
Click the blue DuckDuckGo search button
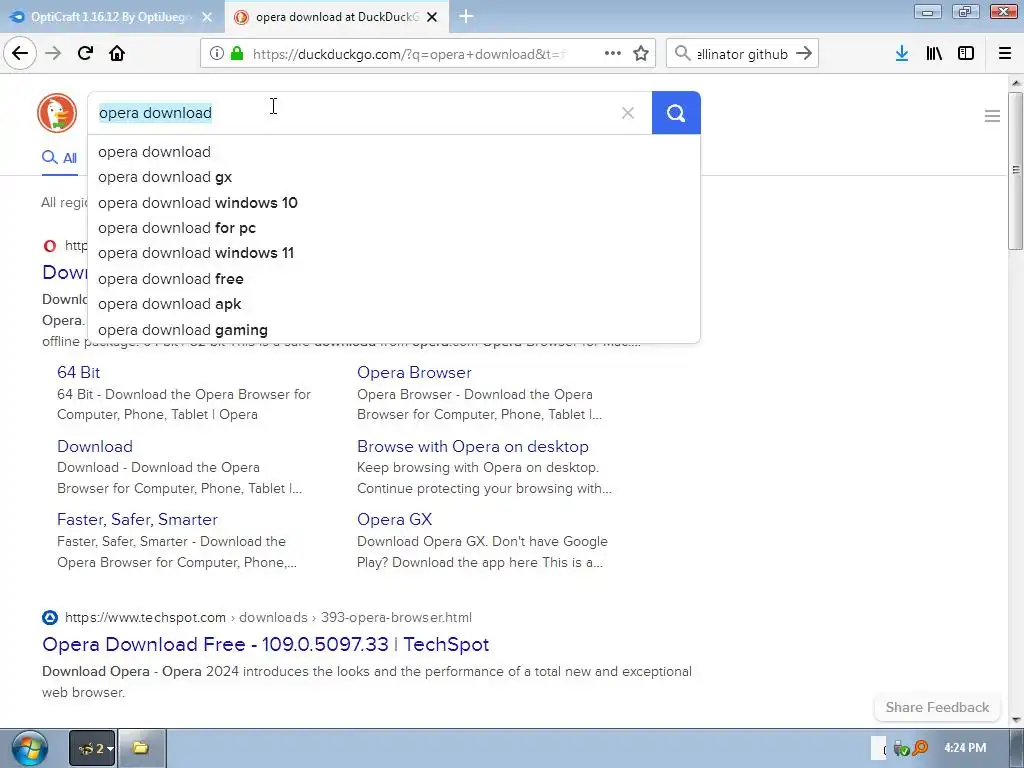point(676,113)
